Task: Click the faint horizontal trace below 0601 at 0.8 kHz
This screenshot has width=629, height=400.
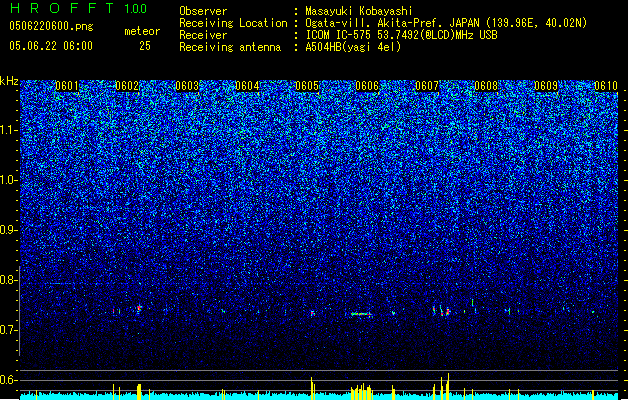Action: coord(61,284)
